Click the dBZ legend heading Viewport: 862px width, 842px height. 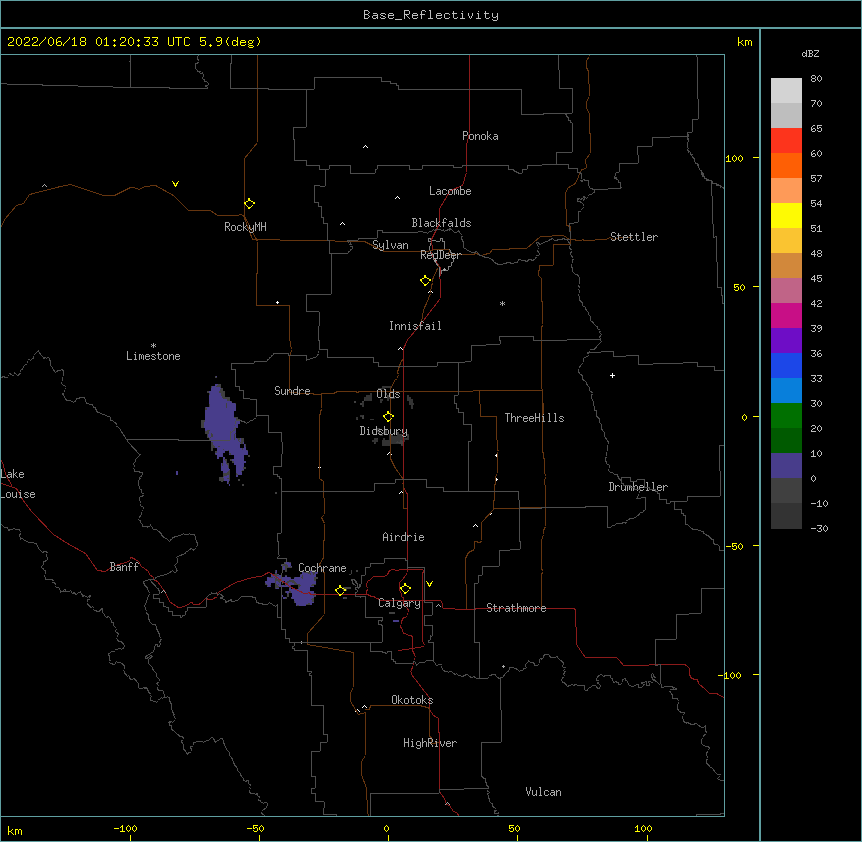tap(810, 53)
